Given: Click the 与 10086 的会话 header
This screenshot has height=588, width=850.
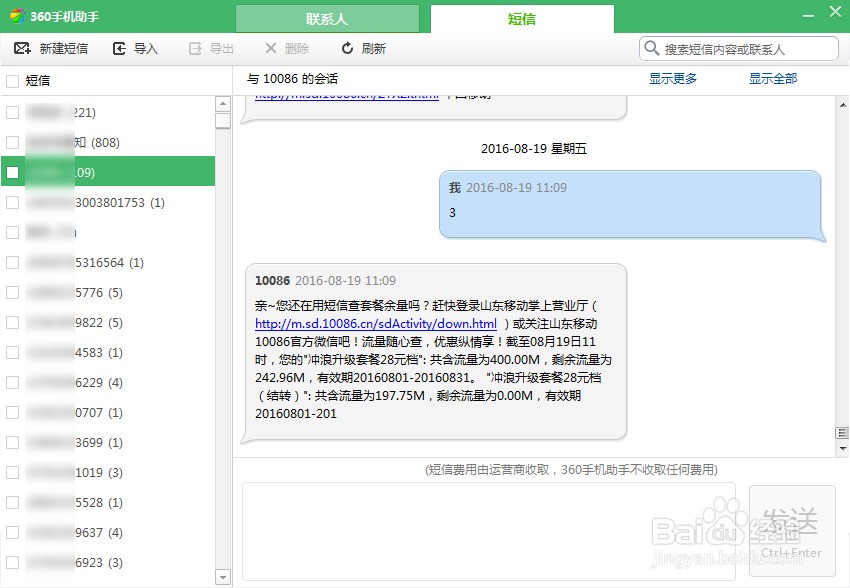Looking at the screenshot, I should coord(292,79).
